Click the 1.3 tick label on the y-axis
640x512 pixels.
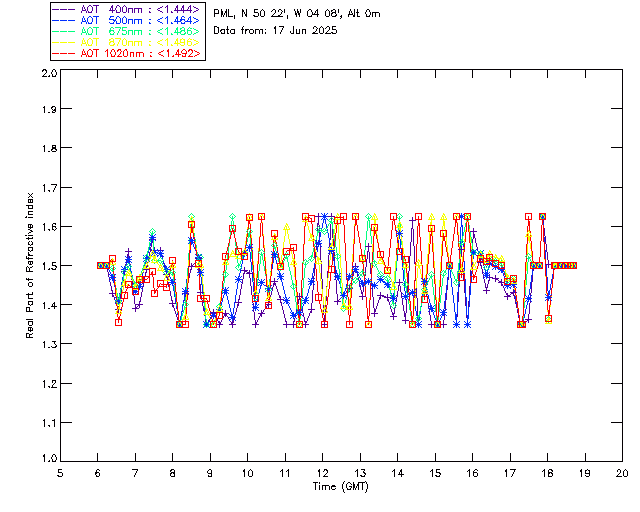point(49,344)
